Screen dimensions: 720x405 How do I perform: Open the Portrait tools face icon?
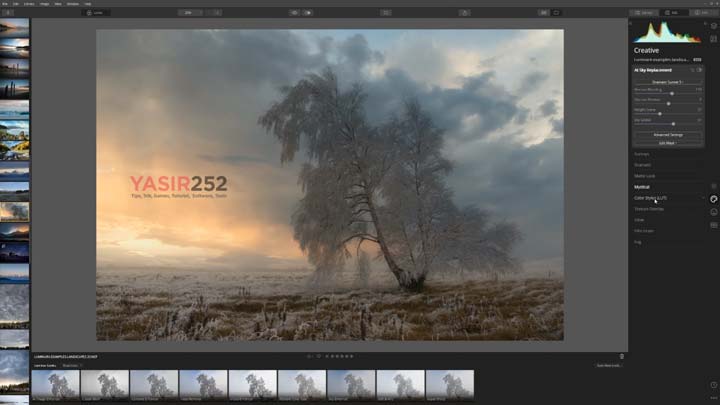(714, 212)
